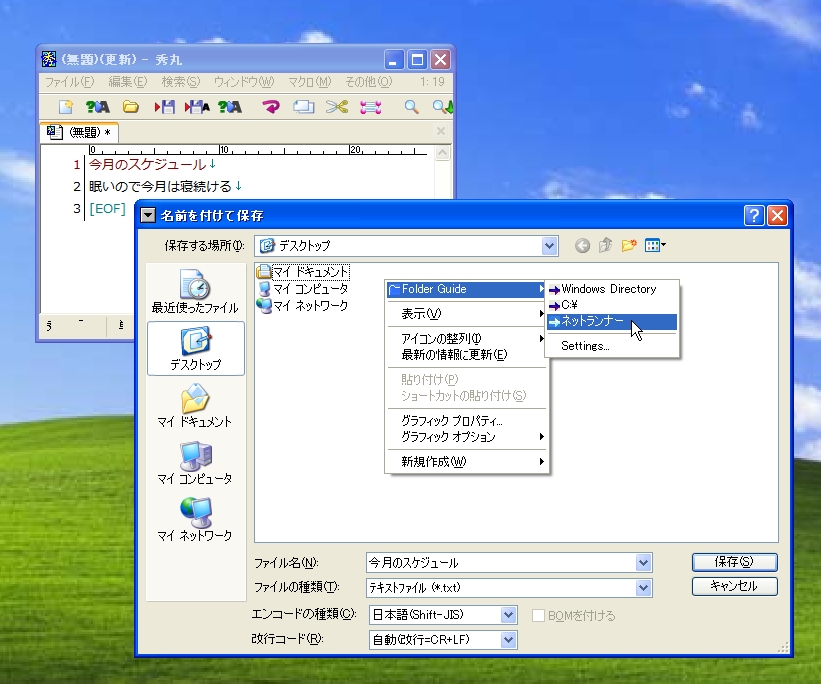
Task: Click the ファイル名 text input field
Action: [501, 563]
